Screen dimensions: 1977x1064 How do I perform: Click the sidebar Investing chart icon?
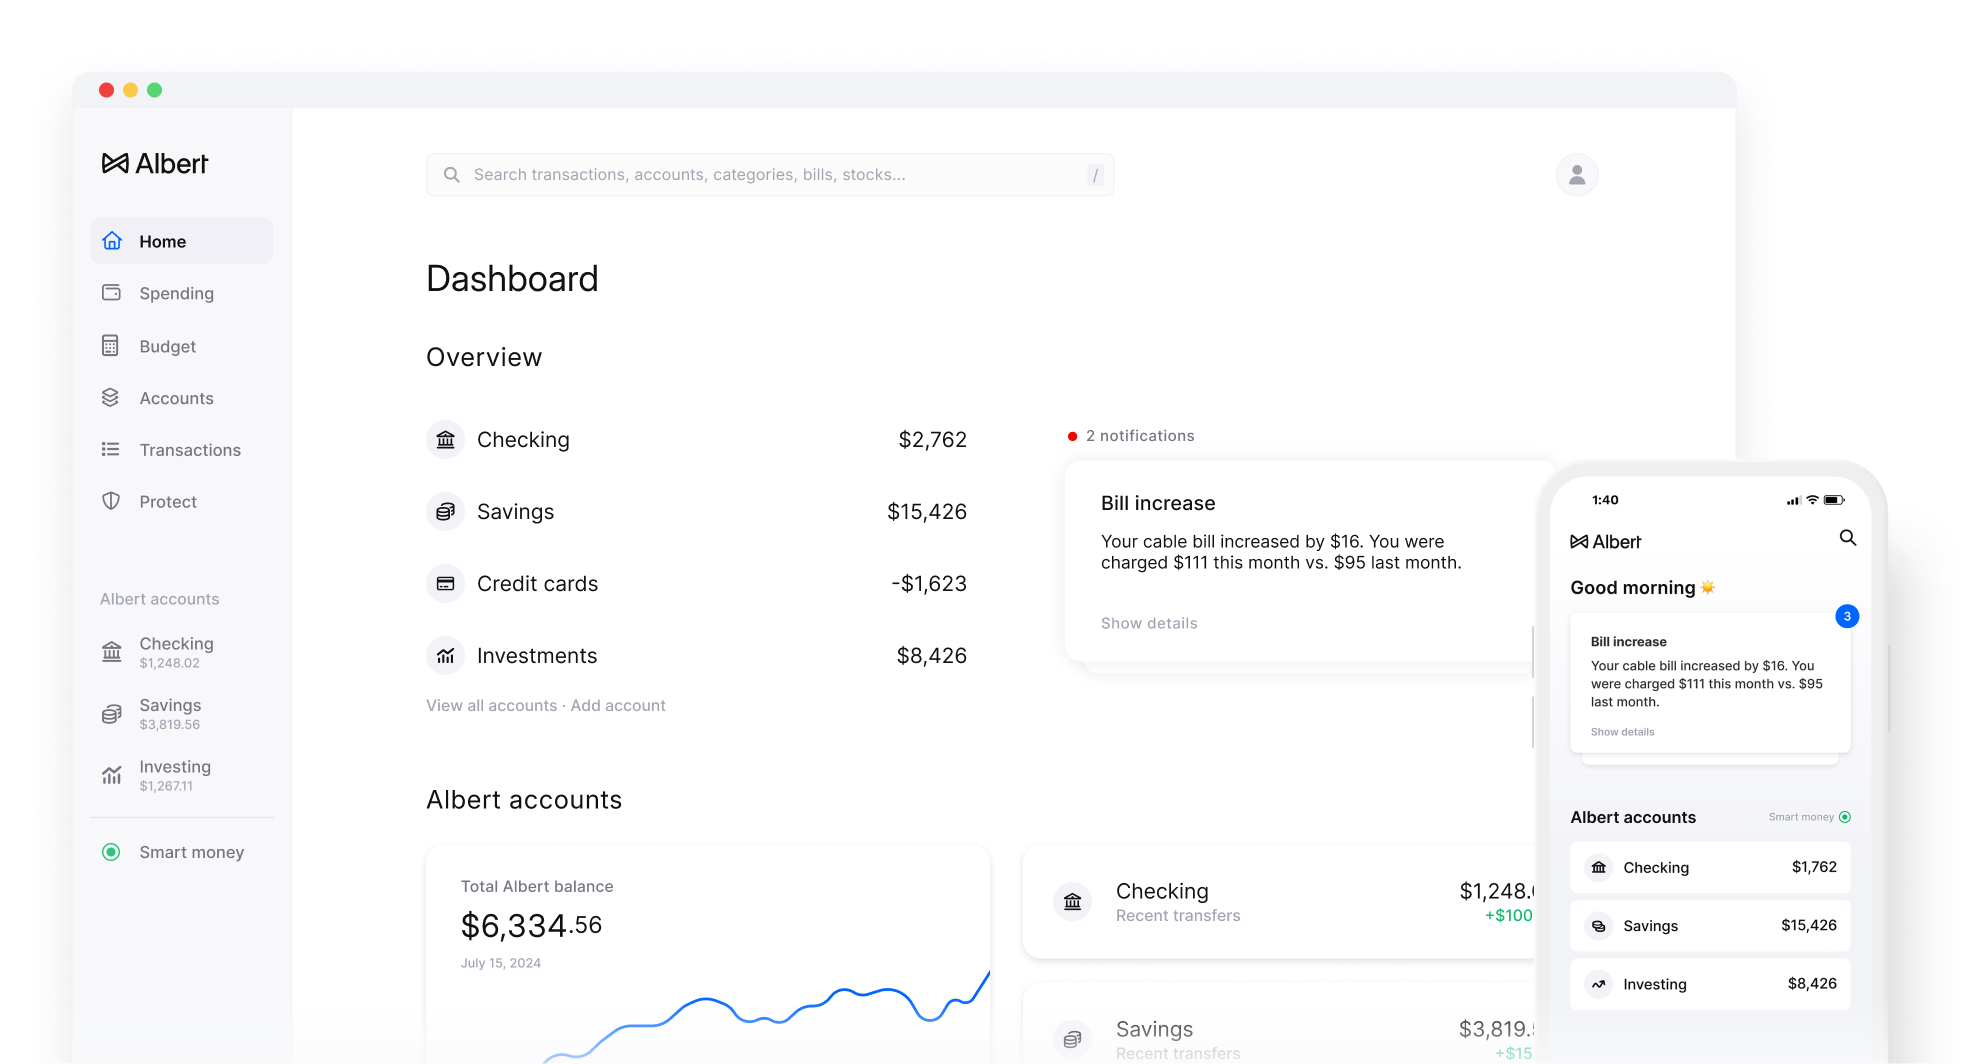click(x=112, y=775)
